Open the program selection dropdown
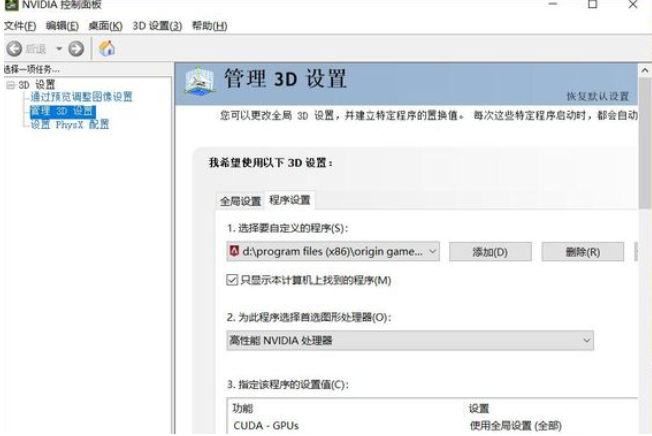The height and width of the screenshot is (436, 652). 333,251
